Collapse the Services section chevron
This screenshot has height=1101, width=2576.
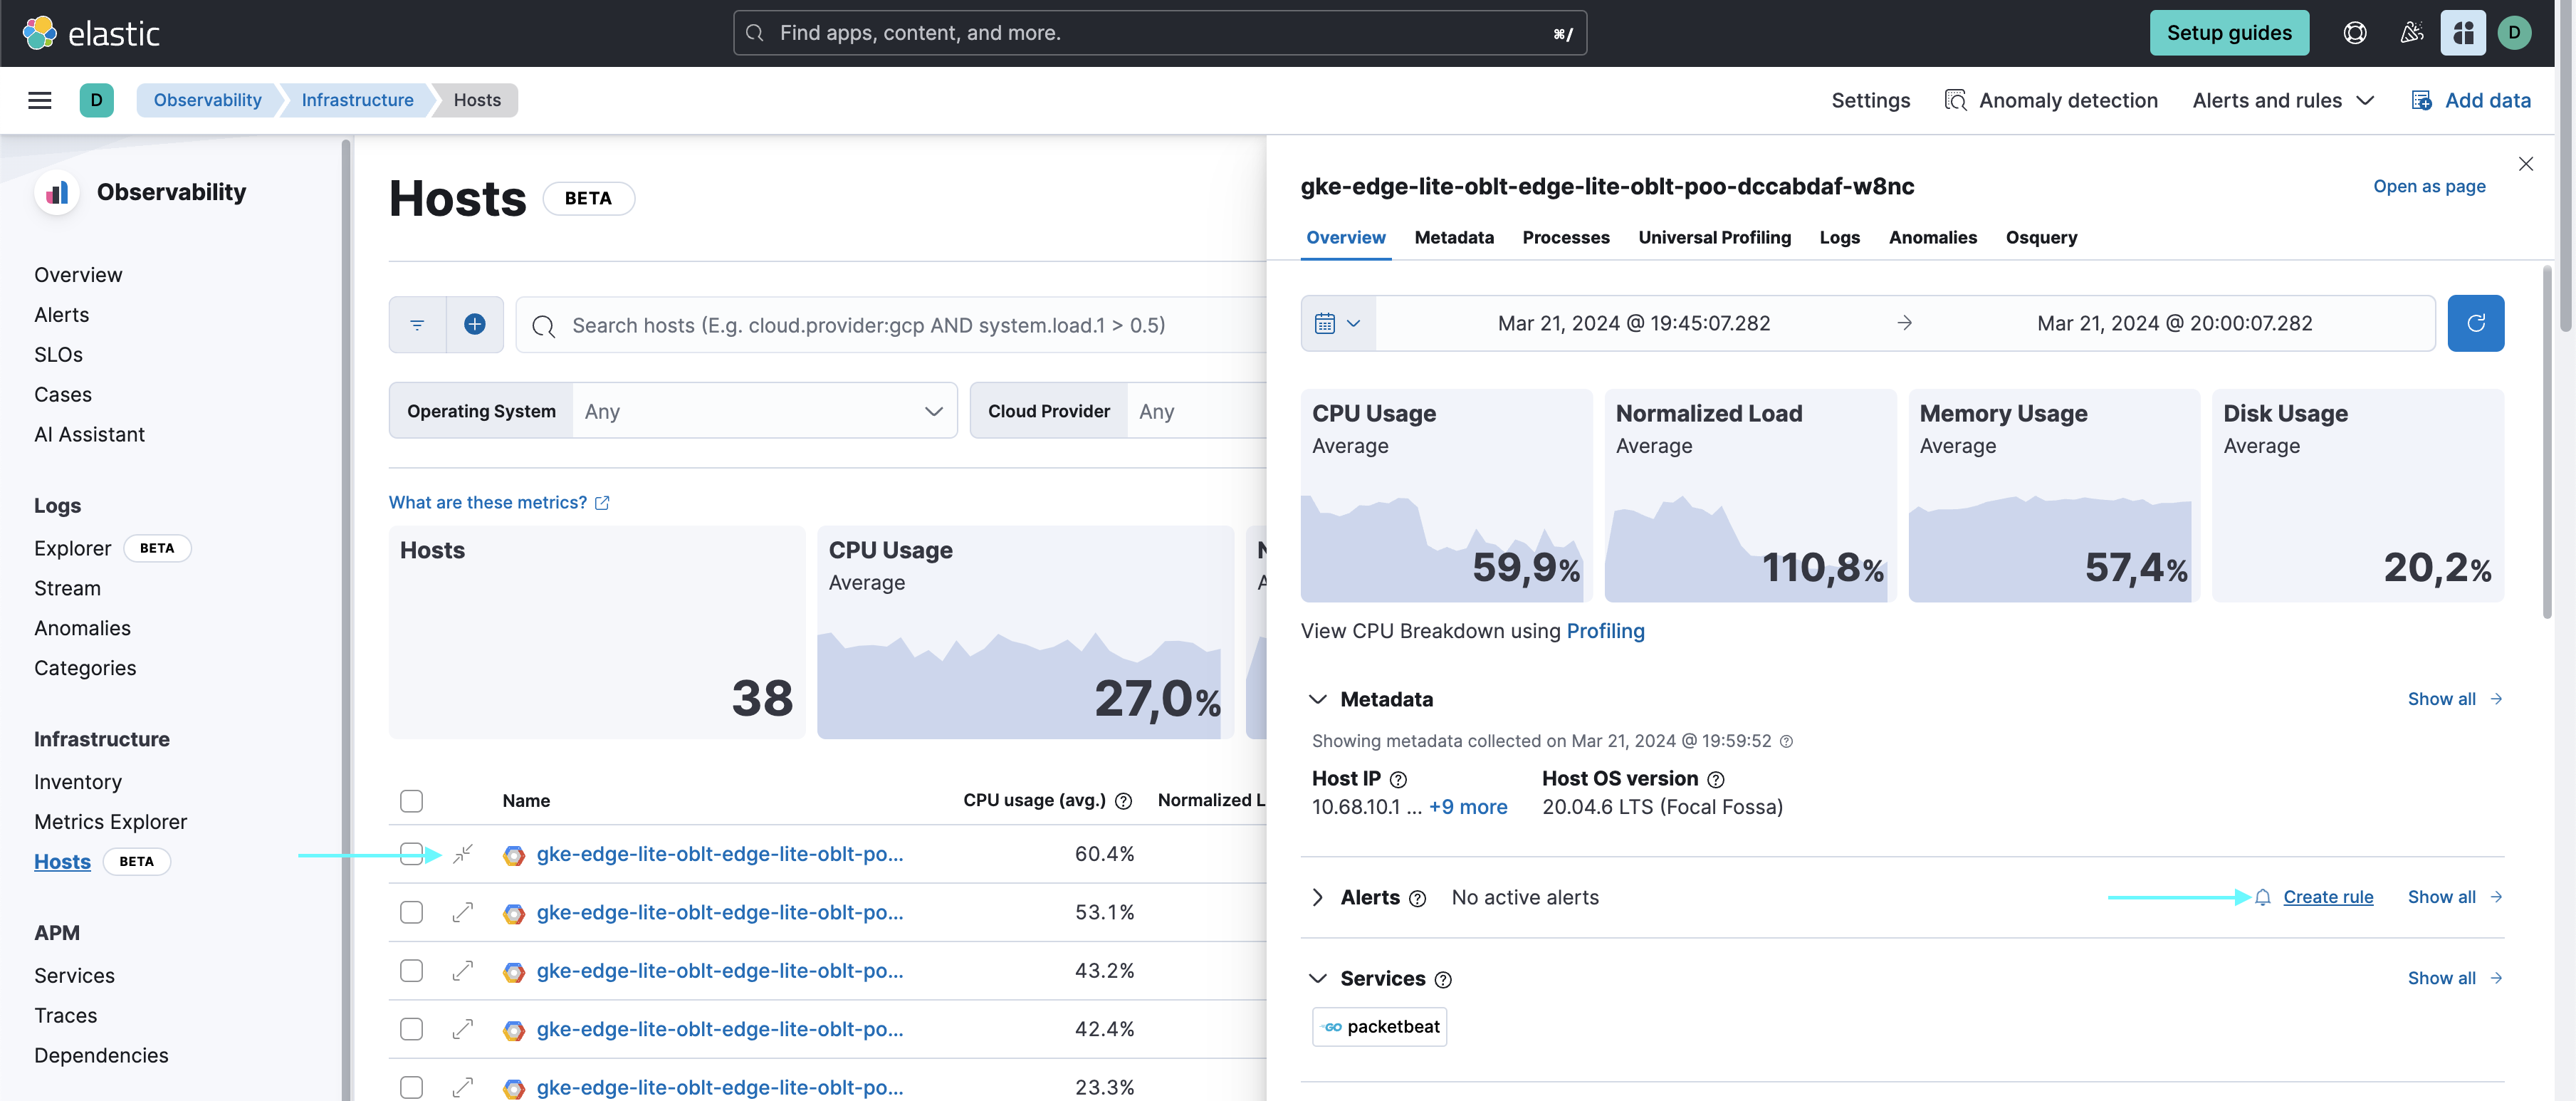coord(1317,979)
